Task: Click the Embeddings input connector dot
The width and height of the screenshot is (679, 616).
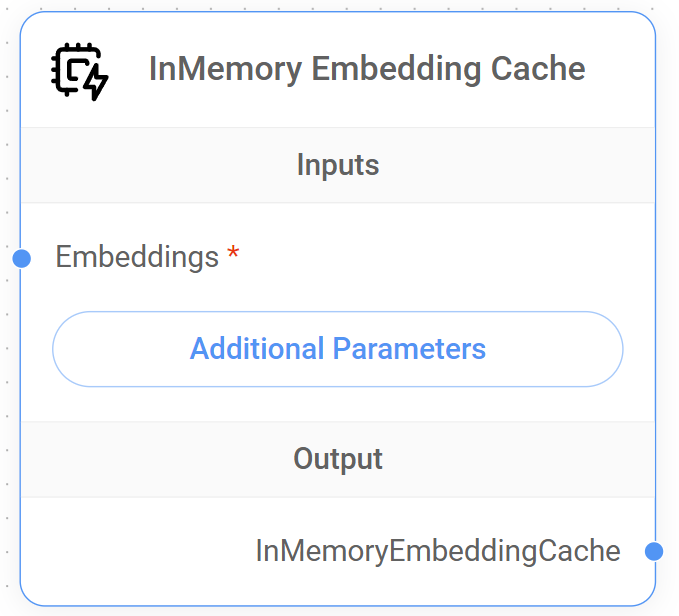Action: (22, 259)
